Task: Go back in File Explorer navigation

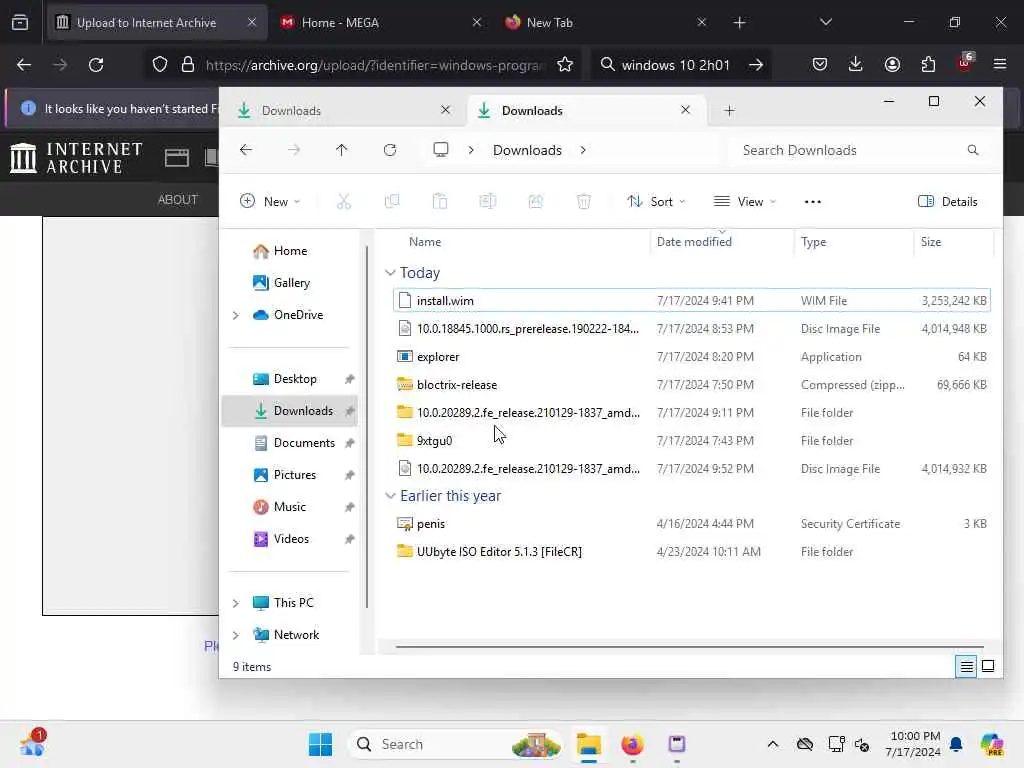Action: (x=246, y=150)
